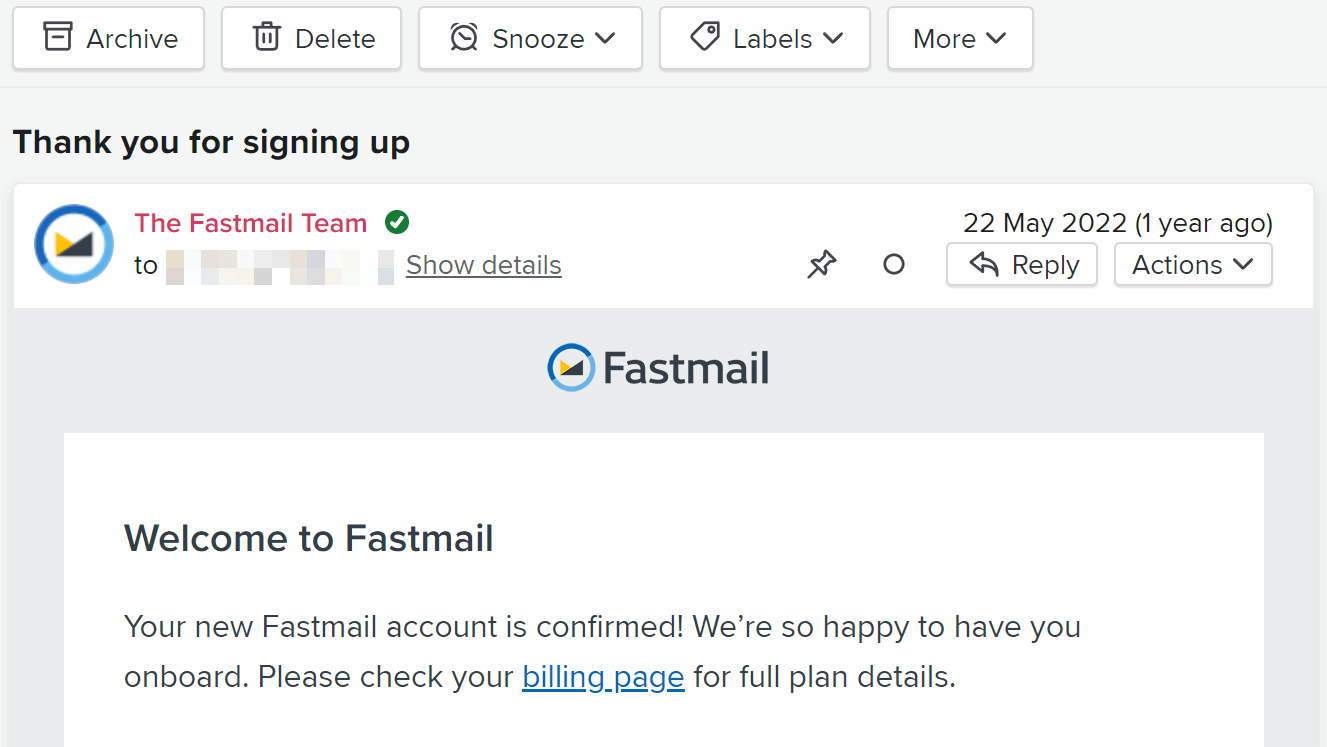1327x747 pixels.
Task: Expand the Labels dropdown chevron
Action: click(x=833, y=38)
